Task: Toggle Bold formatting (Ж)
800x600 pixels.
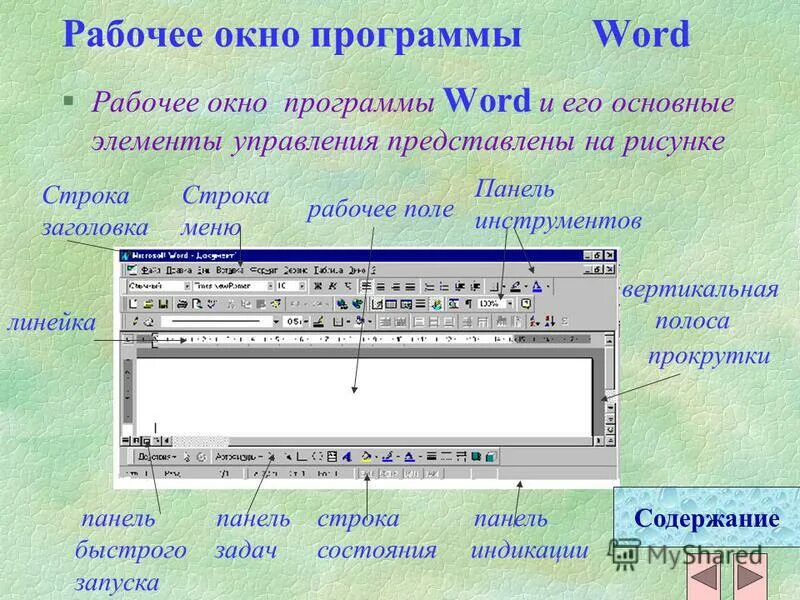Action: (x=317, y=287)
